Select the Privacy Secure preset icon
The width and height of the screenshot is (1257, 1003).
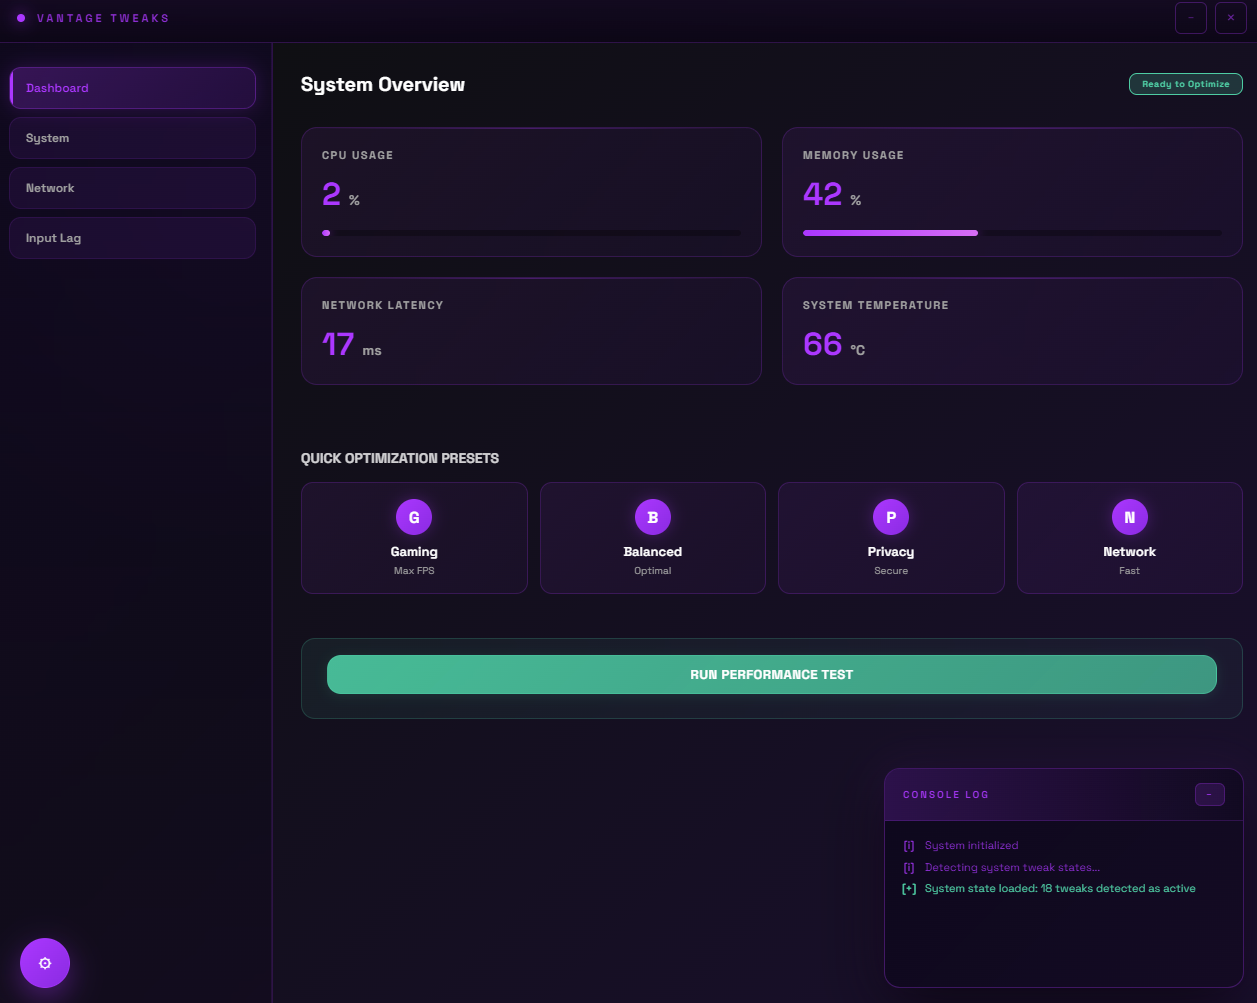click(x=890, y=517)
